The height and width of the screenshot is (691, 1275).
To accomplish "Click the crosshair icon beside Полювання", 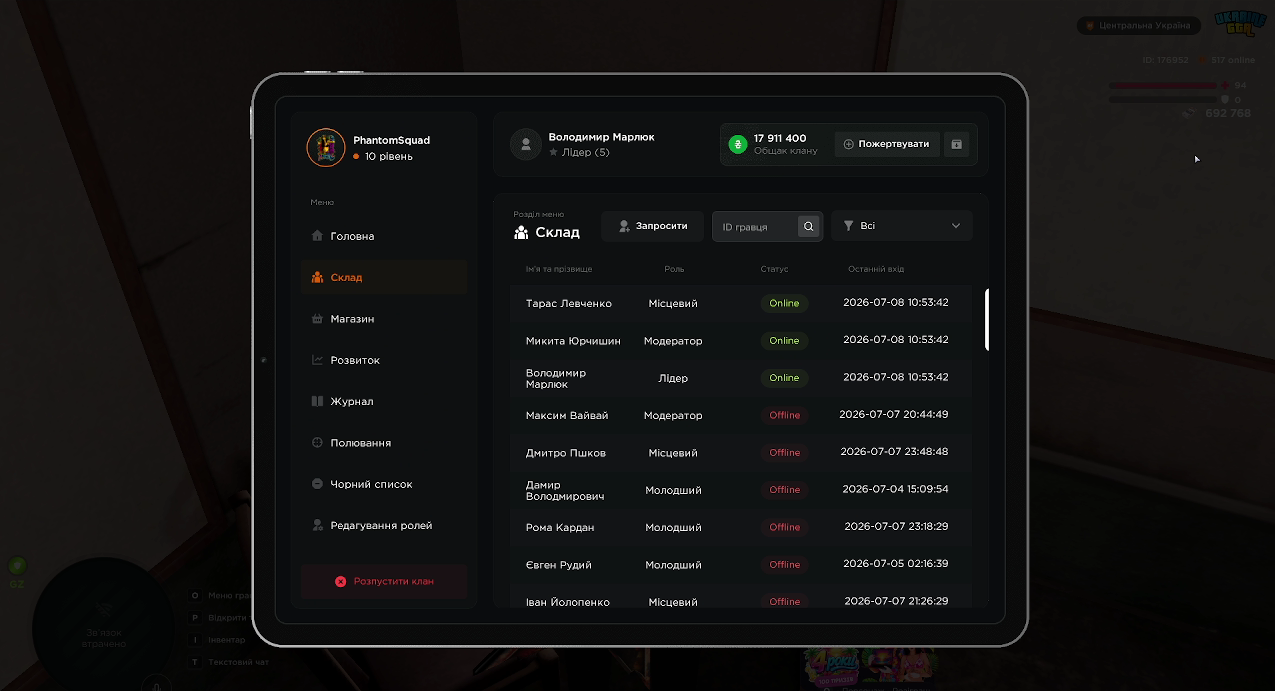I will tap(317, 443).
